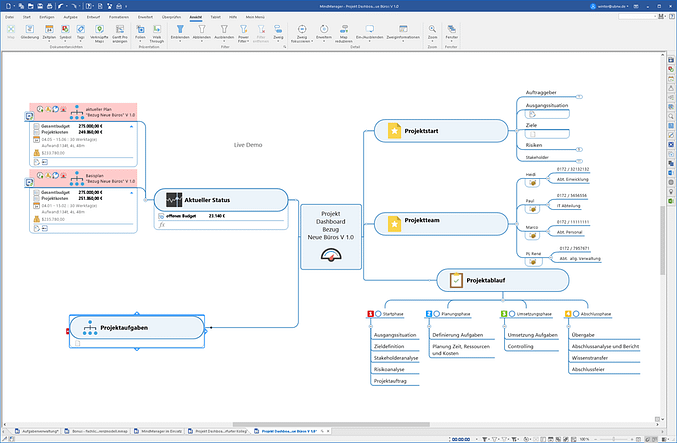Click the gauge icon in central topic
Screen dimensions: 677x443
(x=331, y=255)
